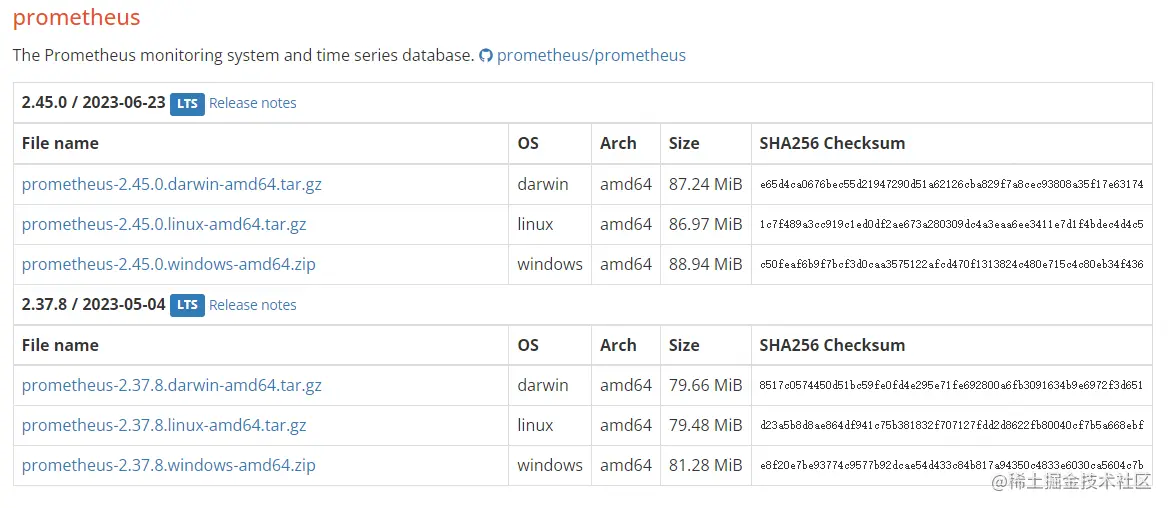Image resolution: width=1168 pixels, height=508 pixels.
Task: Click the prometheus section heading
Action: pyautogui.click(x=76, y=17)
